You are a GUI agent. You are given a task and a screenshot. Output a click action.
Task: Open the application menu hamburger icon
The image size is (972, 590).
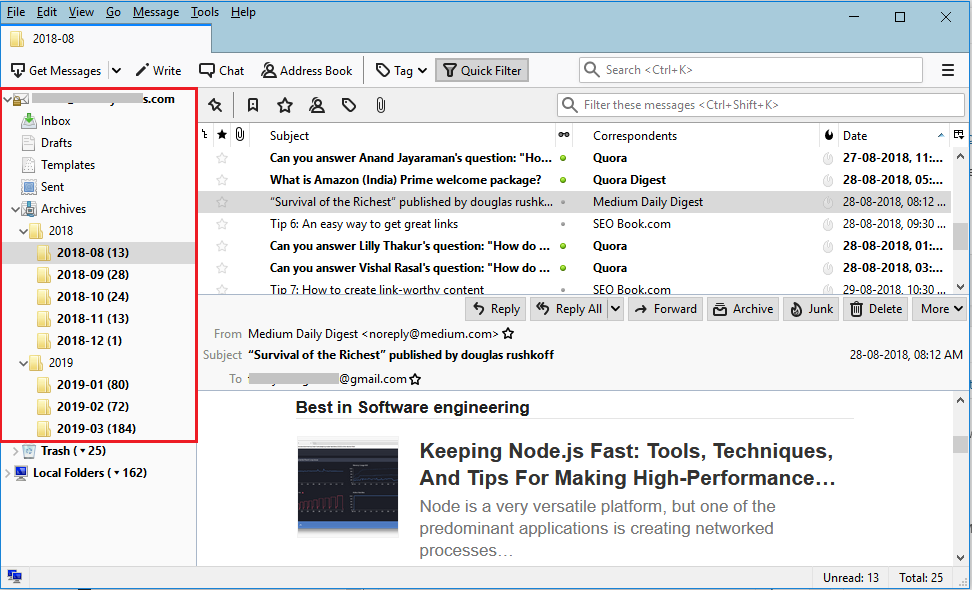pos(947,70)
